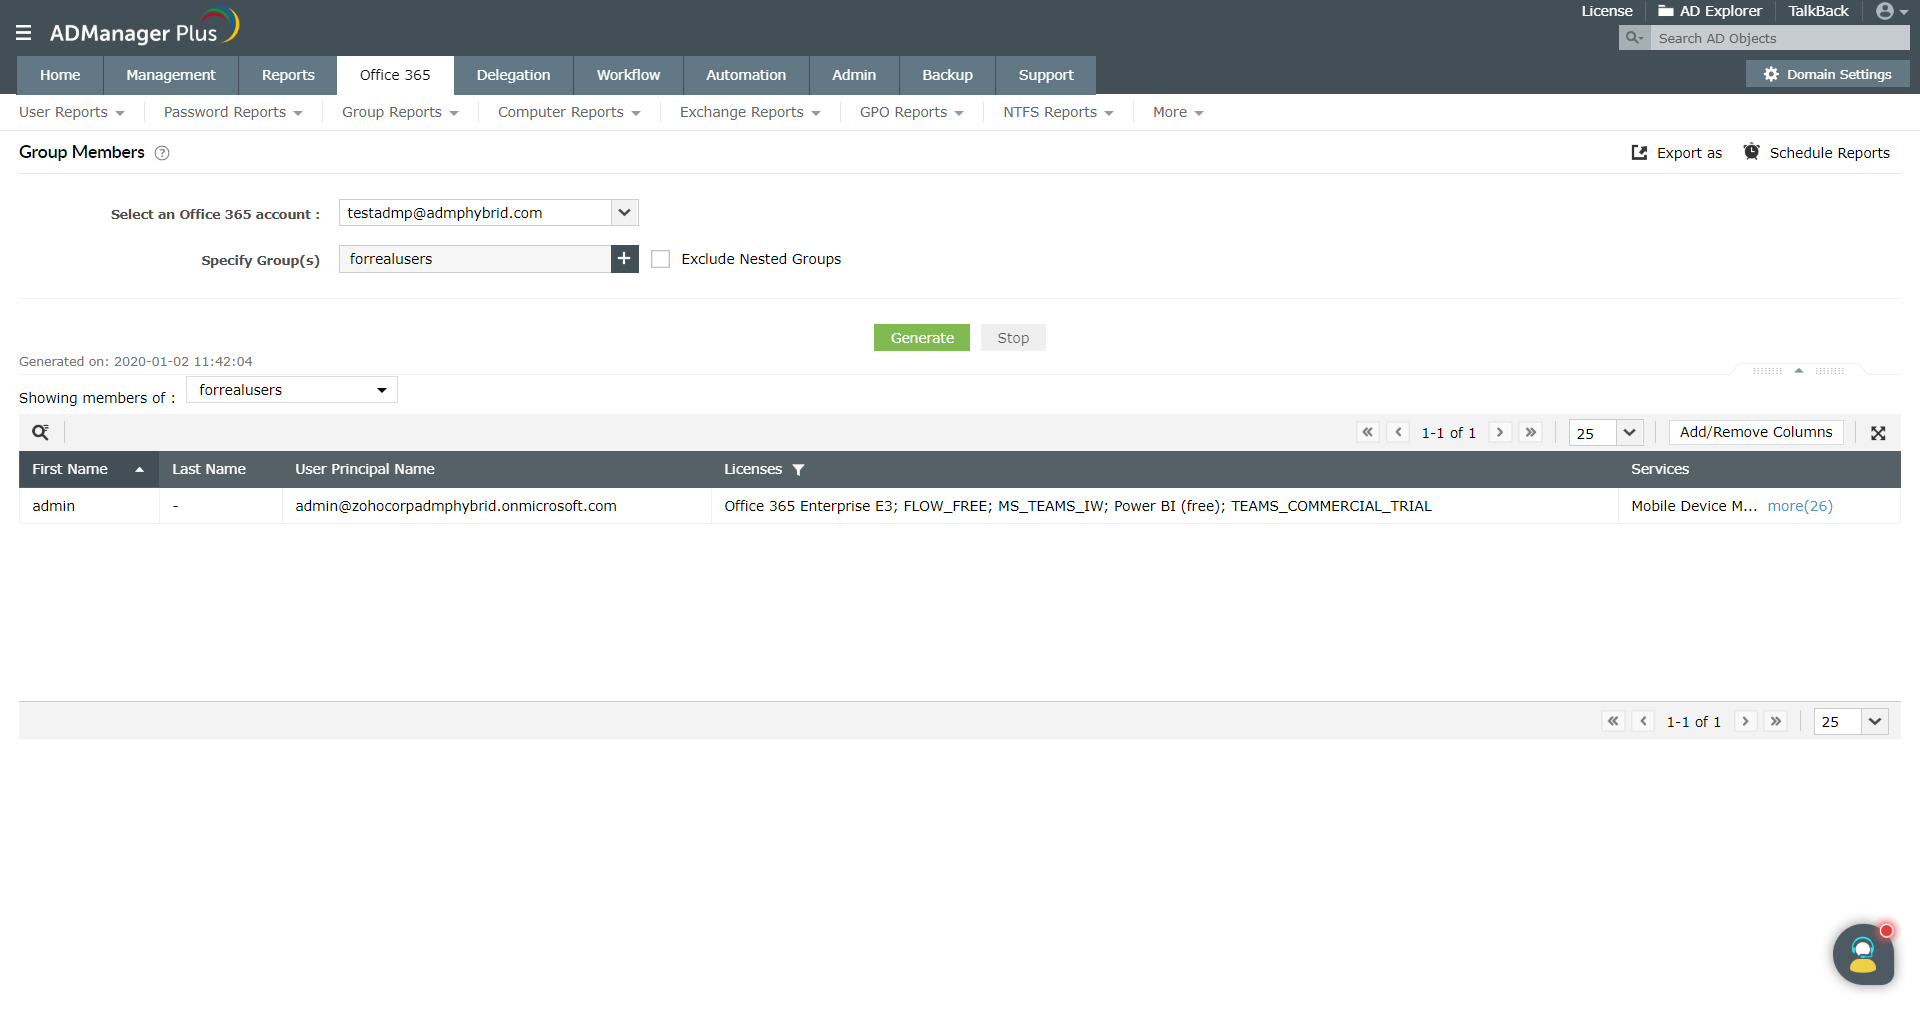This screenshot has width=1920, height=1012.
Task: Add a group with the plus icon
Action: (x=625, y=259)
